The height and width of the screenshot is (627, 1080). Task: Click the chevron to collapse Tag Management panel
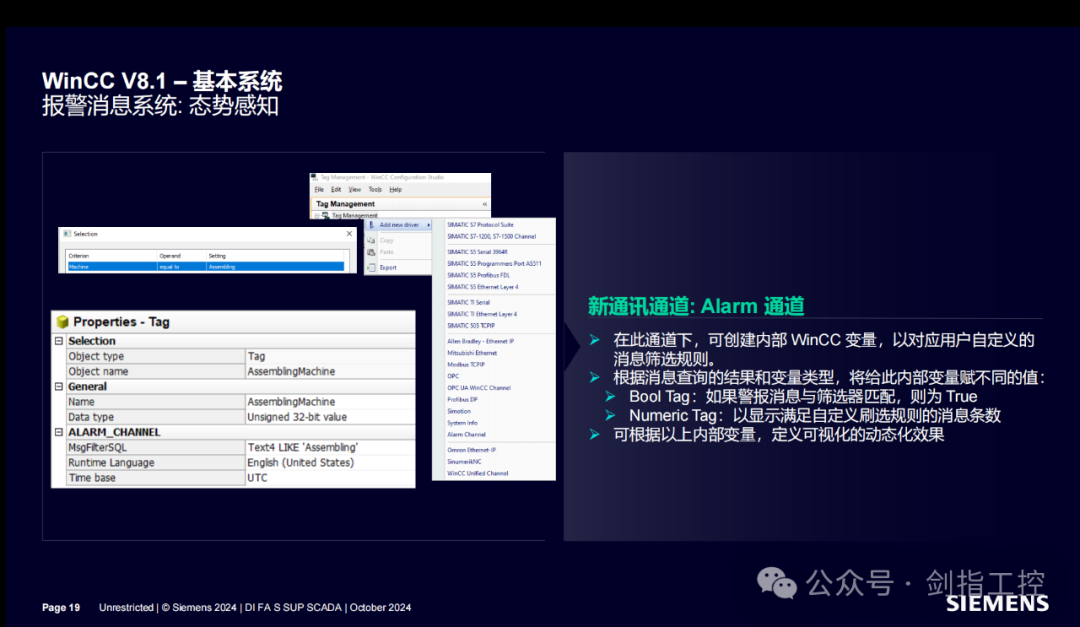[484, 204]
